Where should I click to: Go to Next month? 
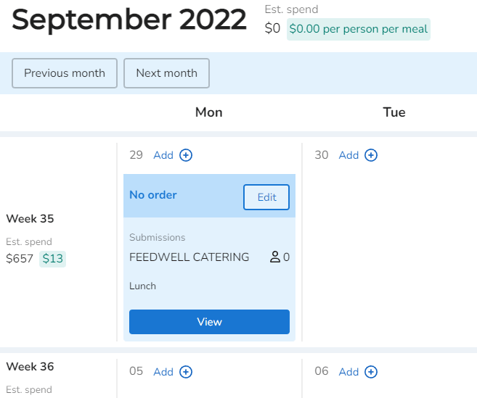point(167,73)
